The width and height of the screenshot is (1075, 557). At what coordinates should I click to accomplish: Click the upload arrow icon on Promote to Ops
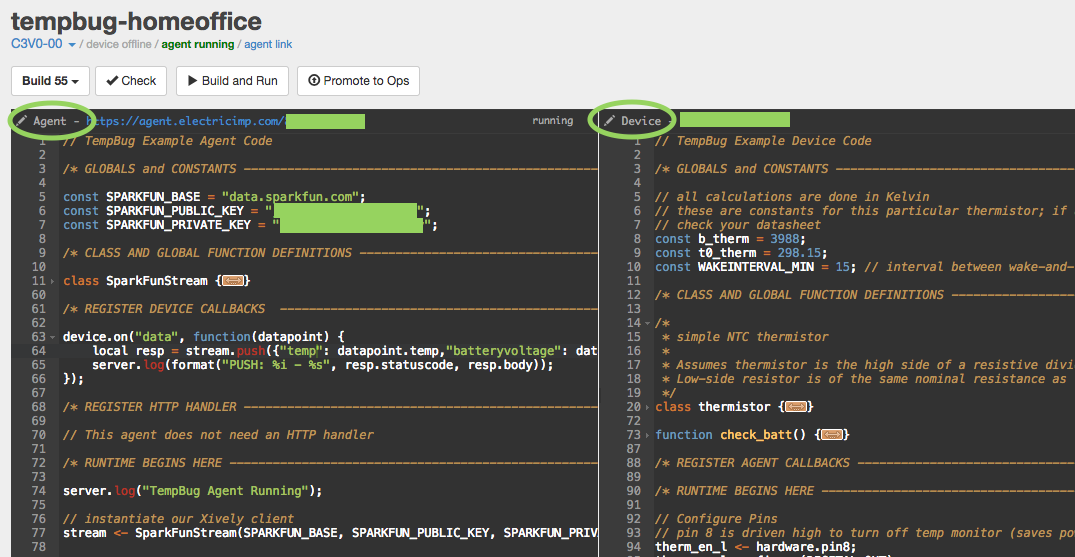(315, 81)
